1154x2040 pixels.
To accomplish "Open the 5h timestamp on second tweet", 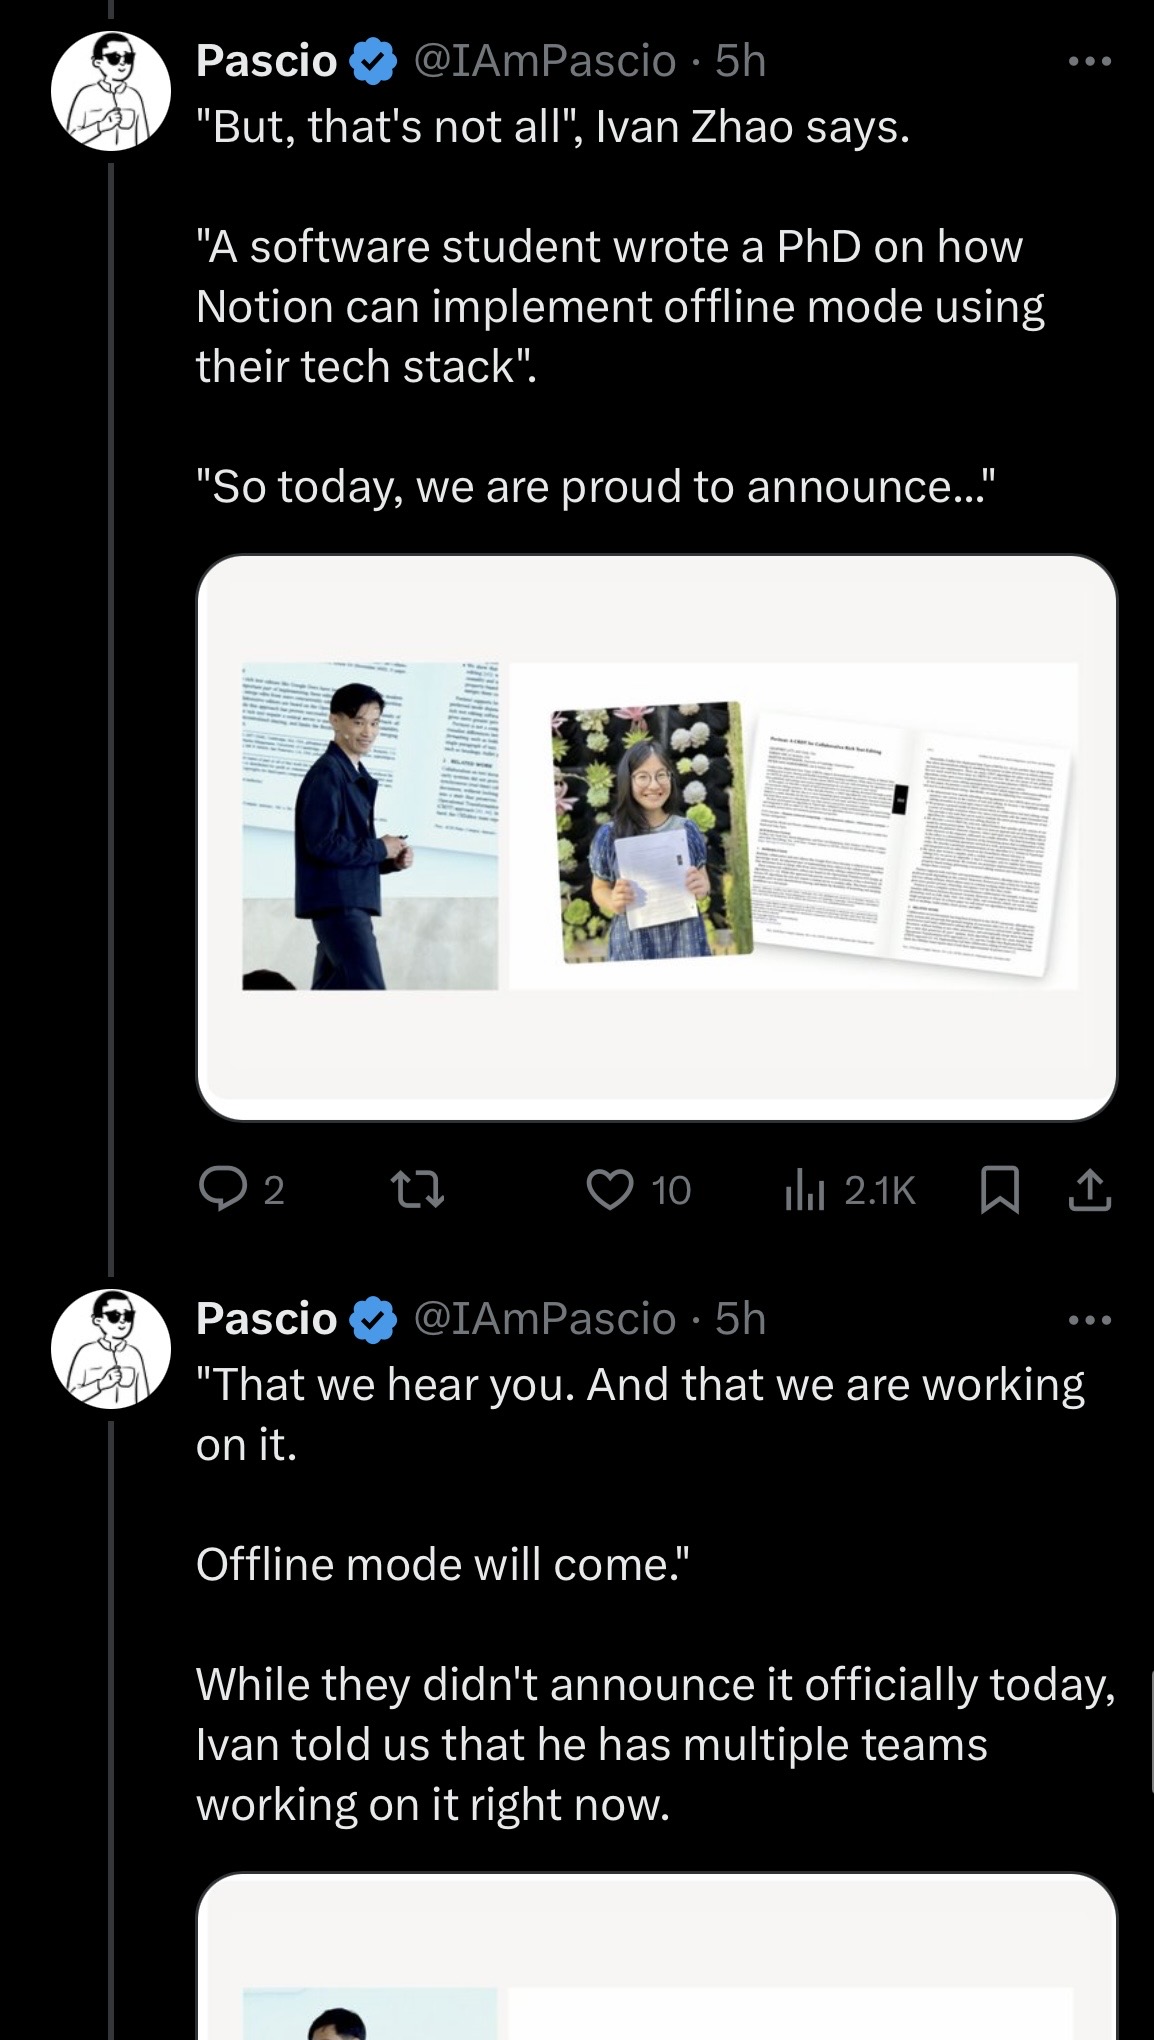I will tap(740, 1320).
